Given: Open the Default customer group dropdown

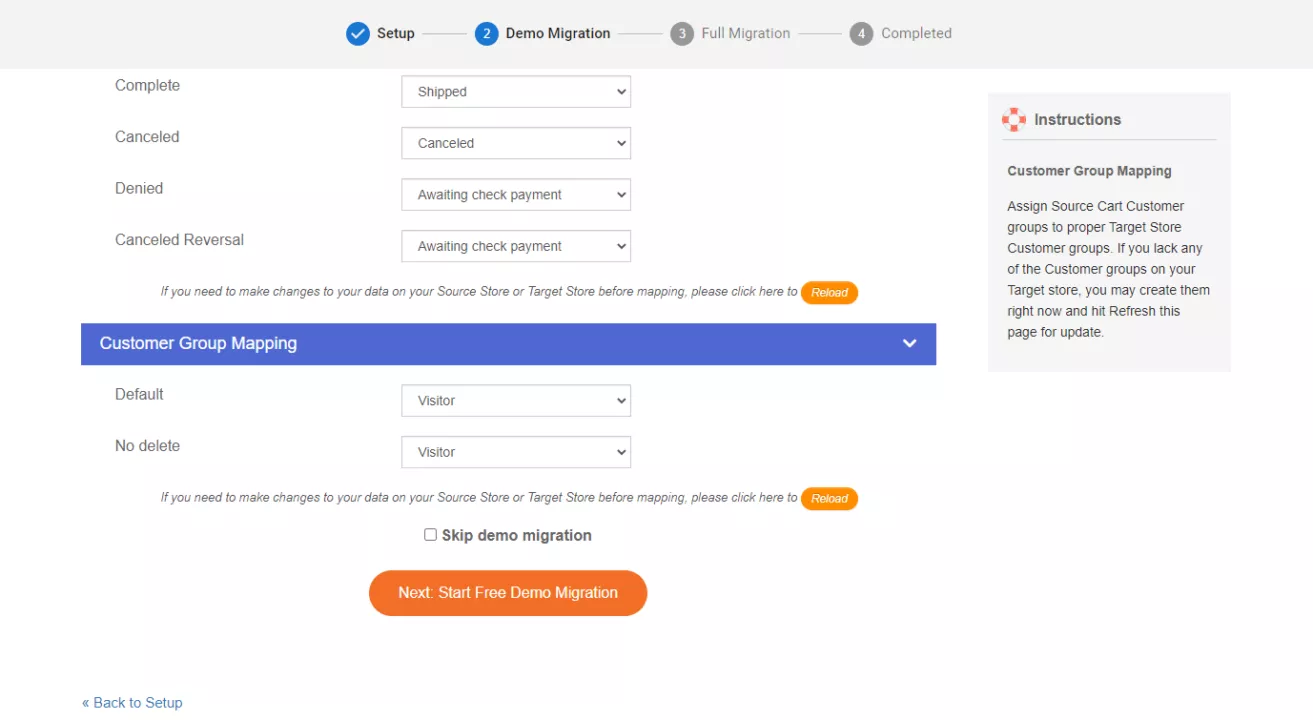Looking at the screenshot, I should [515, 400].
